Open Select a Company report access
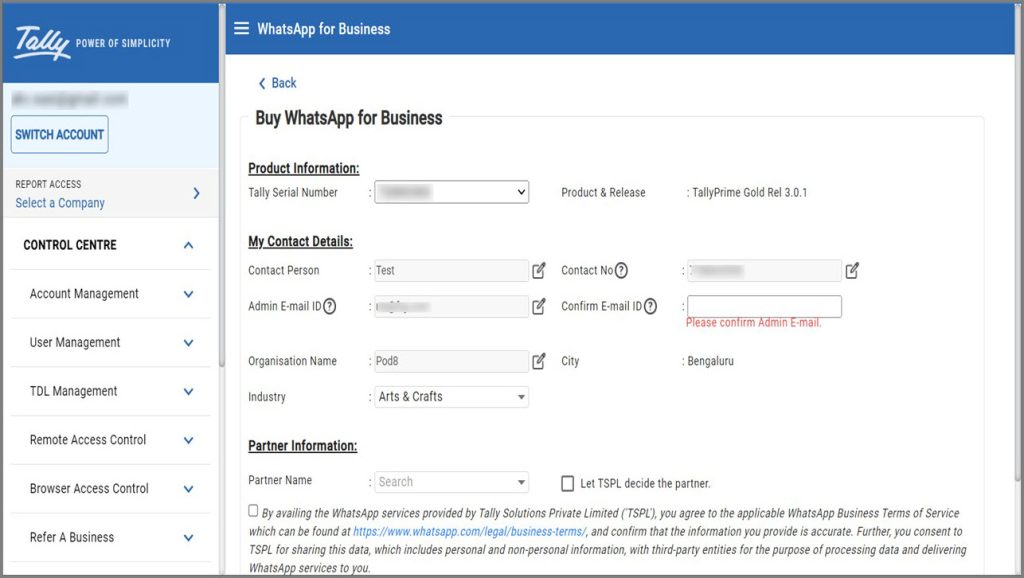1024x578 pixels. coord(110,193)
